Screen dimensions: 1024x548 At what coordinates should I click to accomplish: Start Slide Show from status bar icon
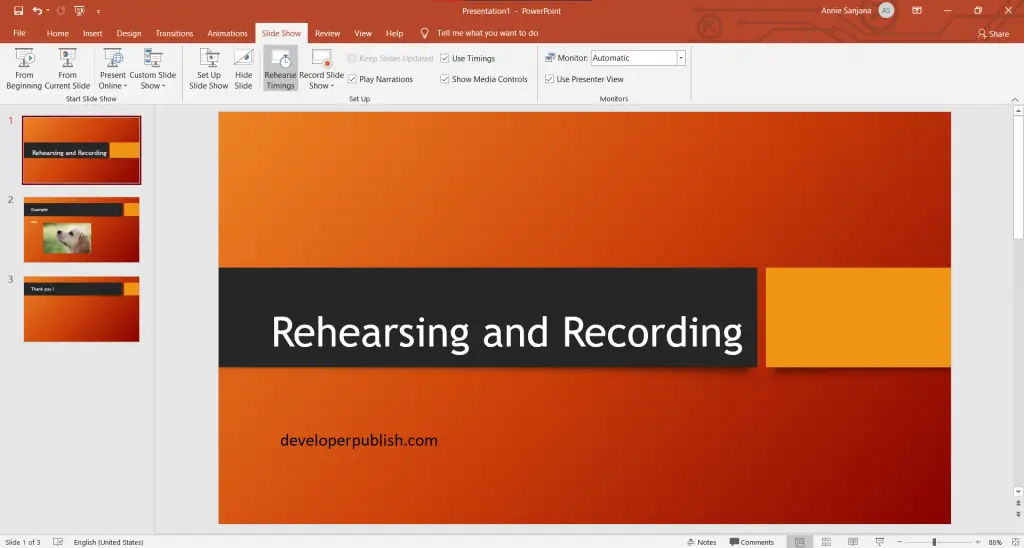(880, 542)
